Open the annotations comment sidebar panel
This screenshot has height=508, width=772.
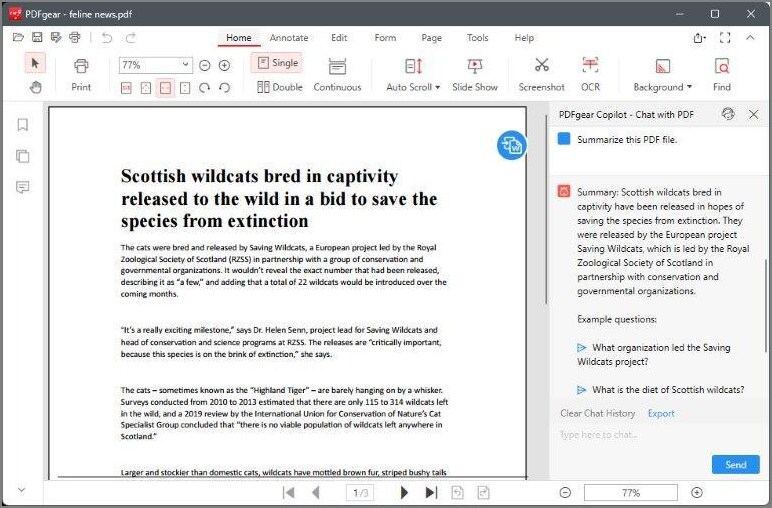click(23, 187)
